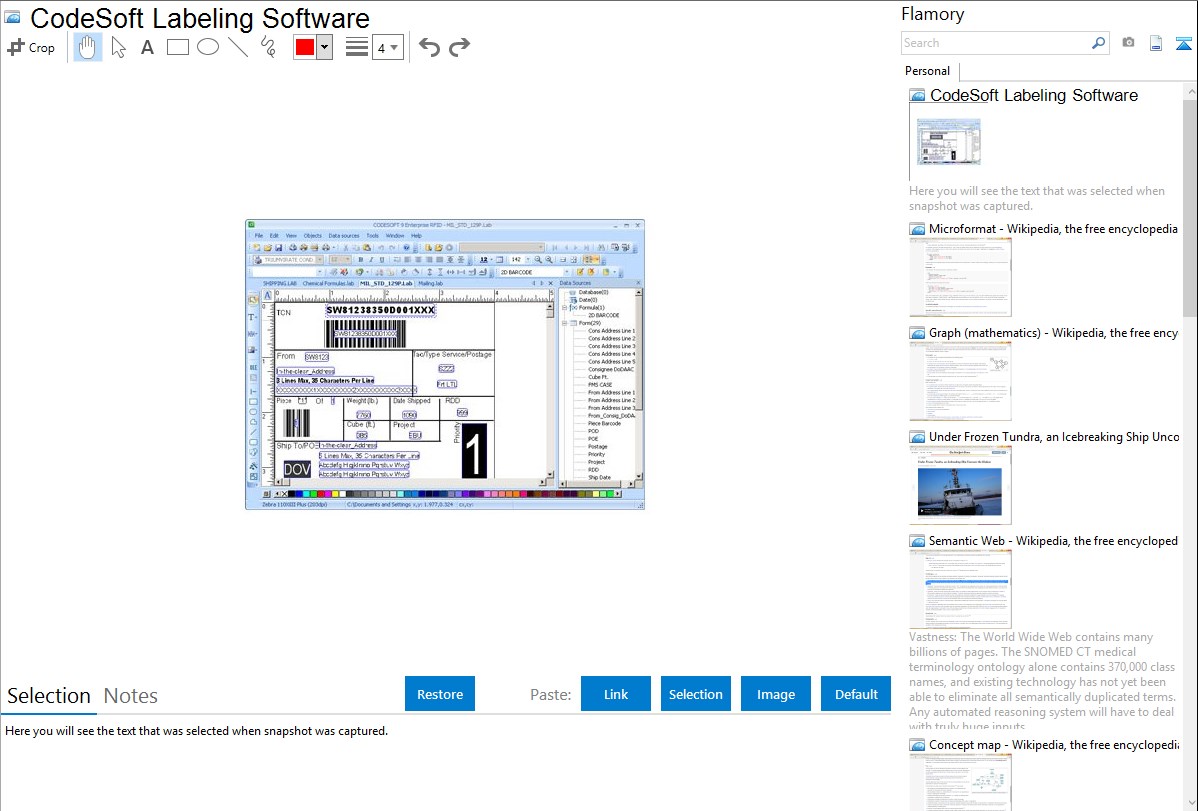
Task: Click the camera capture snapshot icon
Action: coord(1128,43)
